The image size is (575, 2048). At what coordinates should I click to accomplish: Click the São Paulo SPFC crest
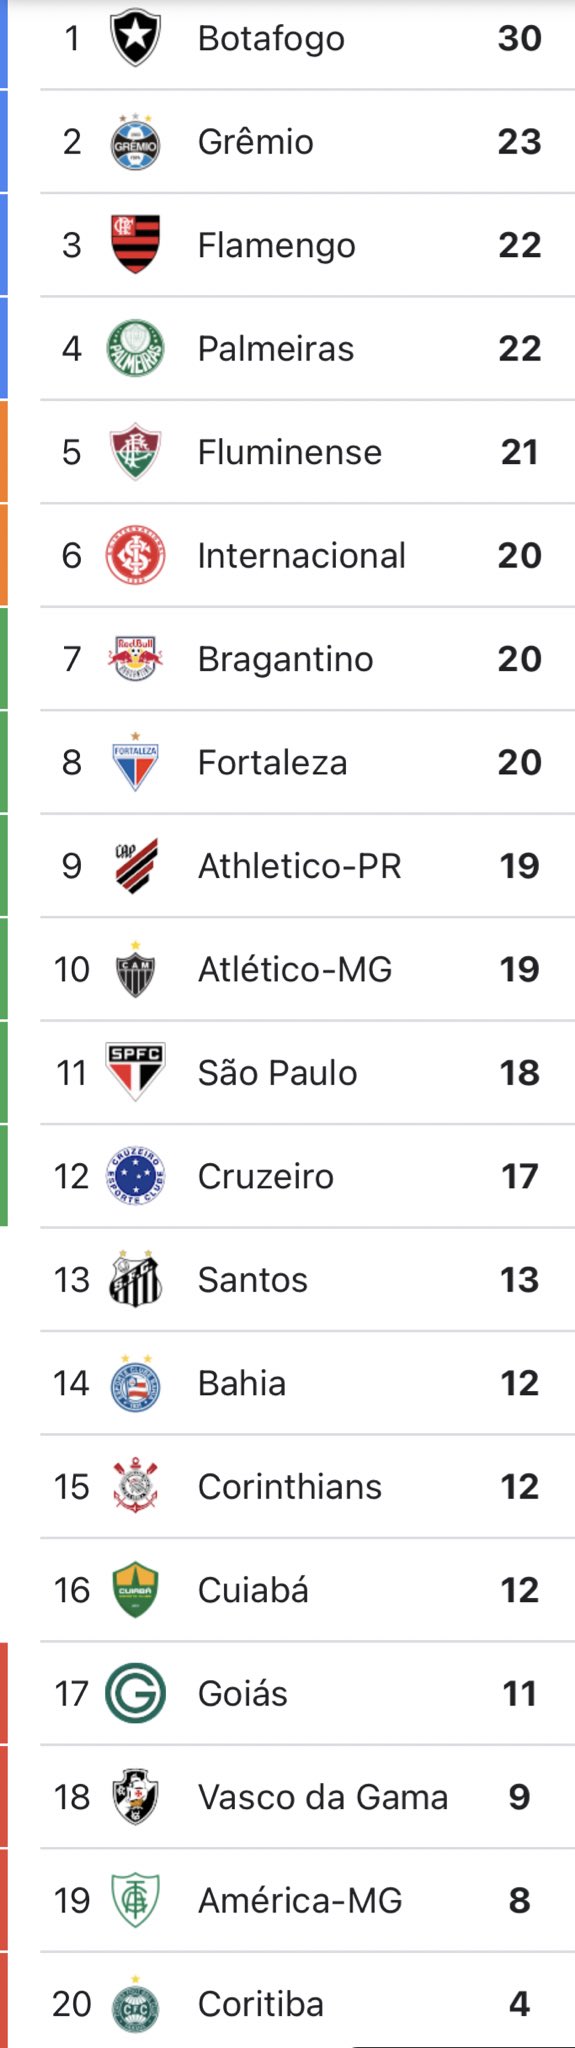(x=135, y=1072)
